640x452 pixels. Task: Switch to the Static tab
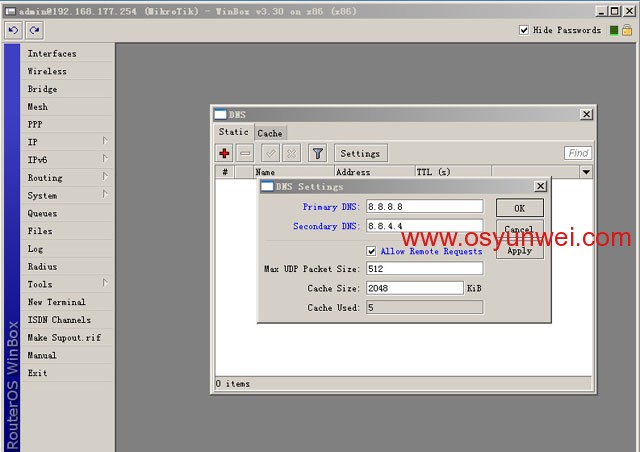point(233,132)
